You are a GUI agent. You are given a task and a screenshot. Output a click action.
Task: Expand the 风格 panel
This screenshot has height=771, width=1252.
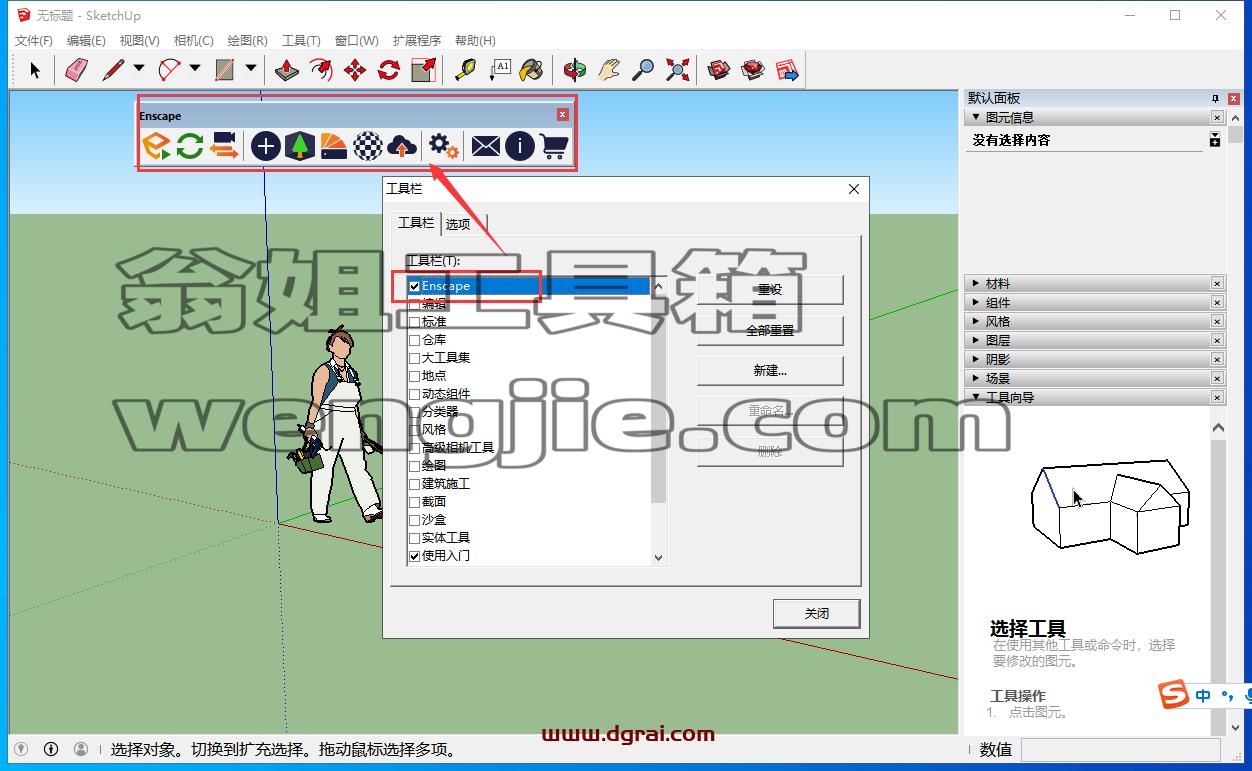[x=977, y=322]
